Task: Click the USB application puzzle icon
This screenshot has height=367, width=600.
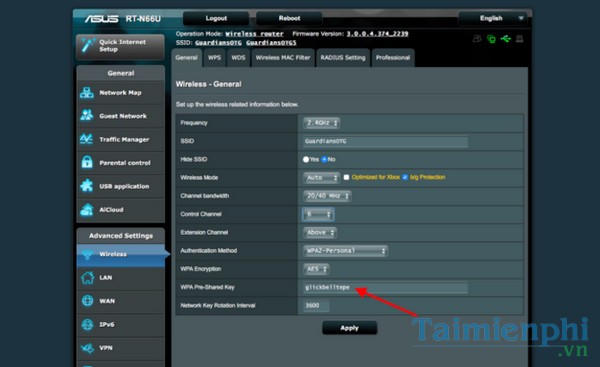Action: [x=87, y=186]
